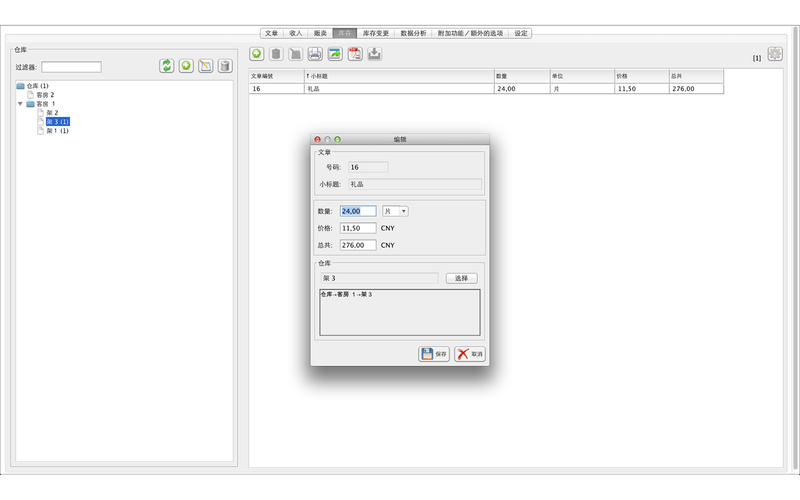Select 架 2 in the warehouse tree
Viewport: 800px width, 500px height.
51,113
